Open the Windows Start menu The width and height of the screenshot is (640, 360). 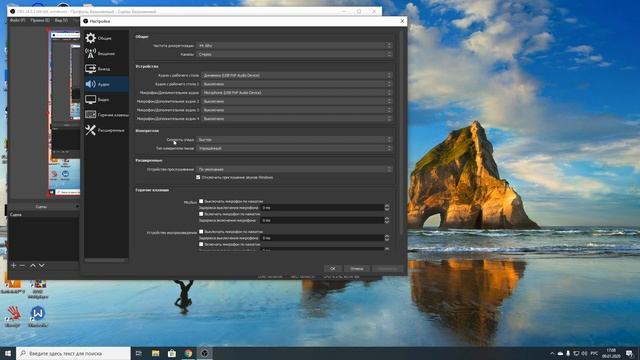point(8,353)
